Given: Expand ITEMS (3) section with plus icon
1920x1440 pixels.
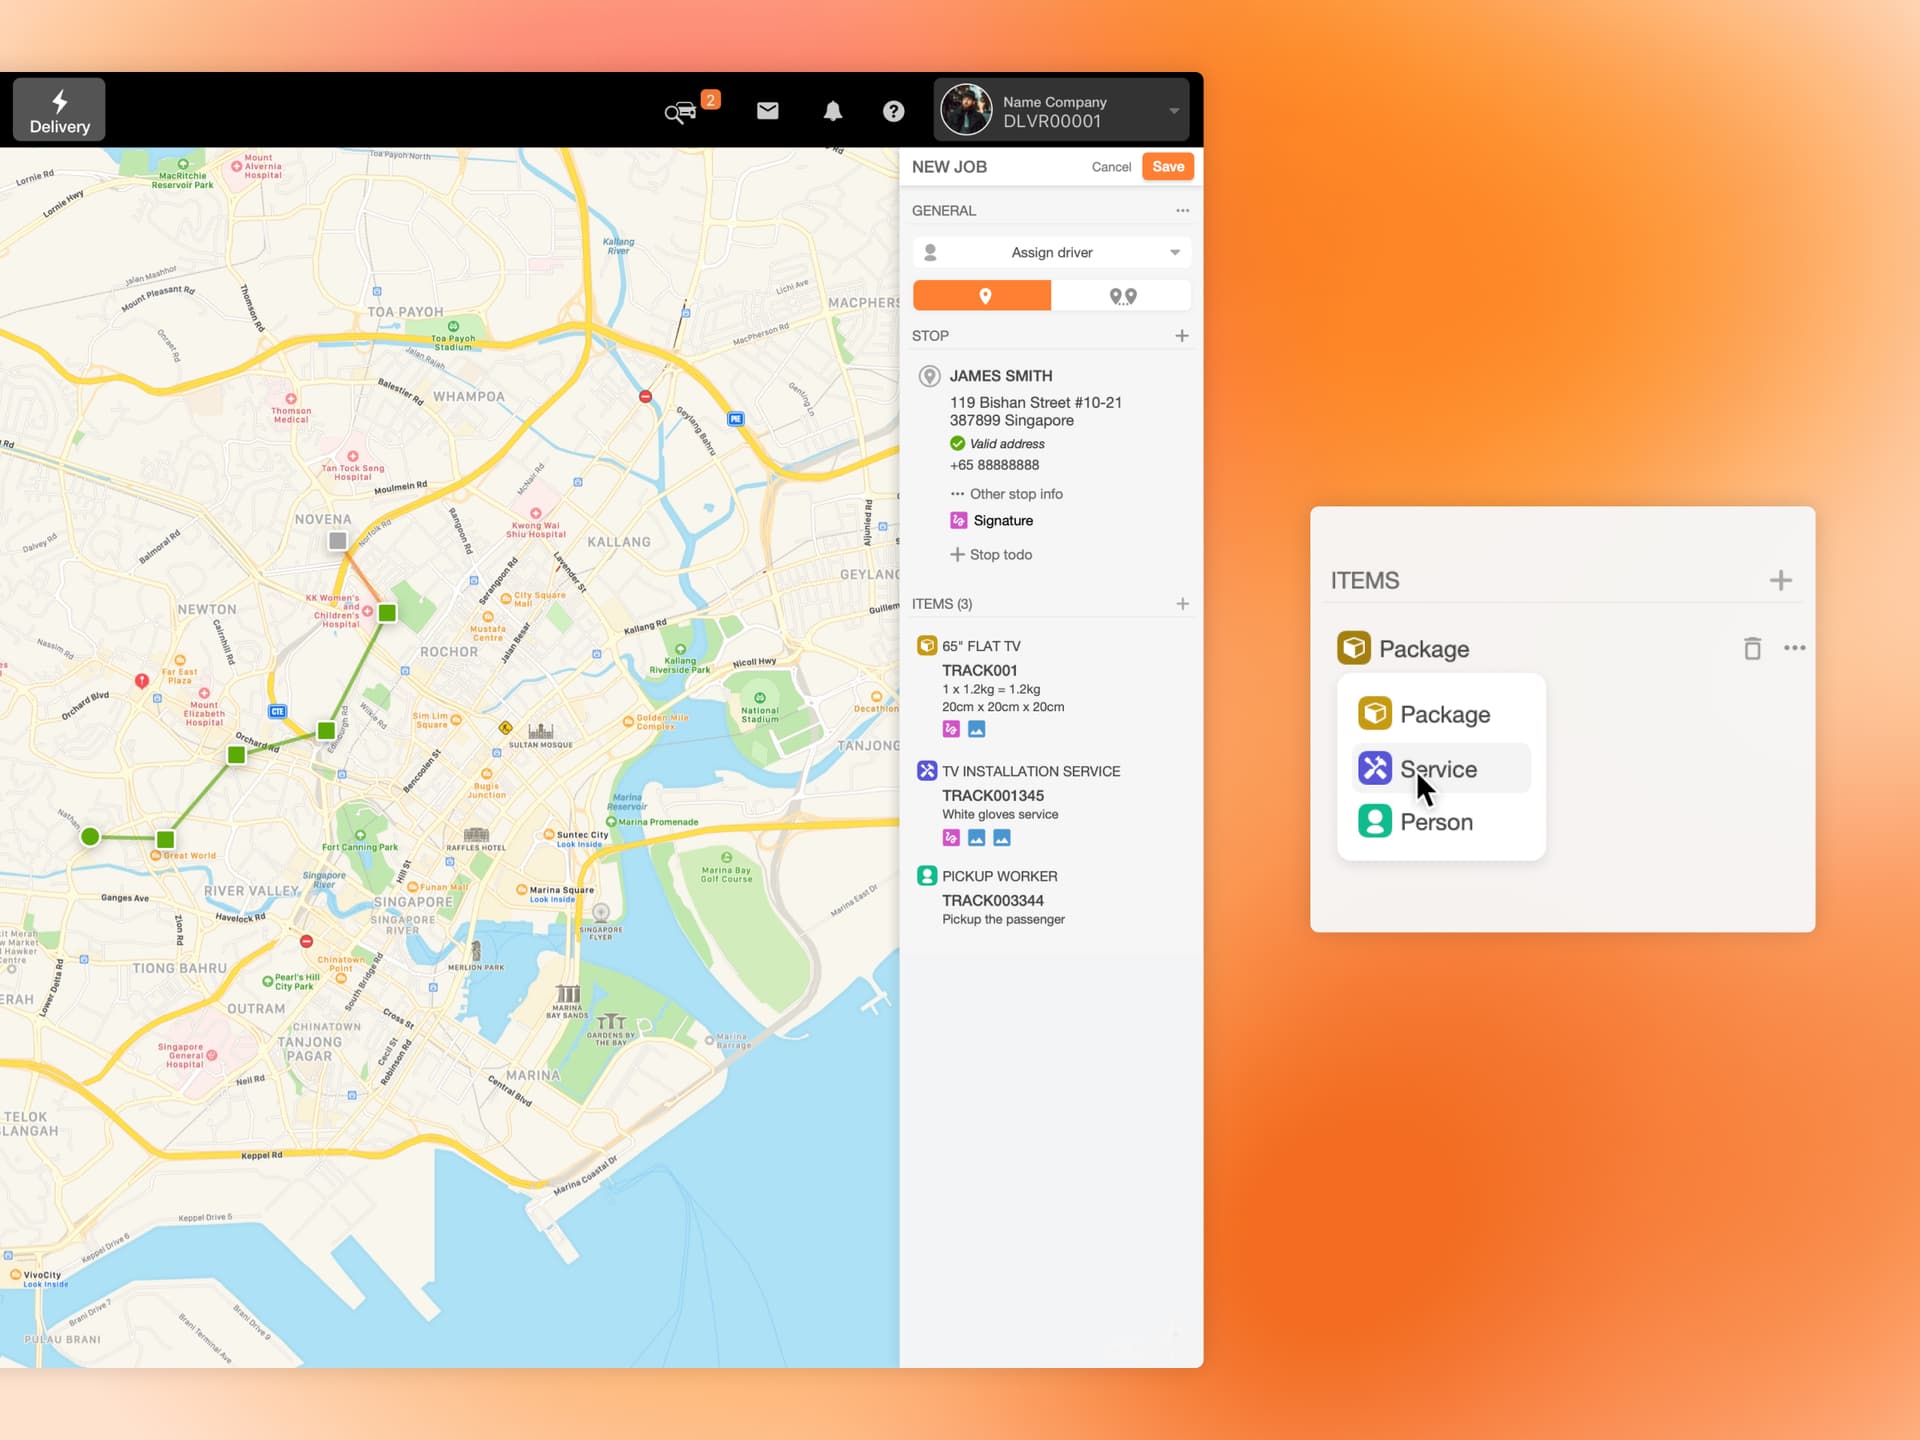Looking at the screenshot, I should pos(1184,604).
